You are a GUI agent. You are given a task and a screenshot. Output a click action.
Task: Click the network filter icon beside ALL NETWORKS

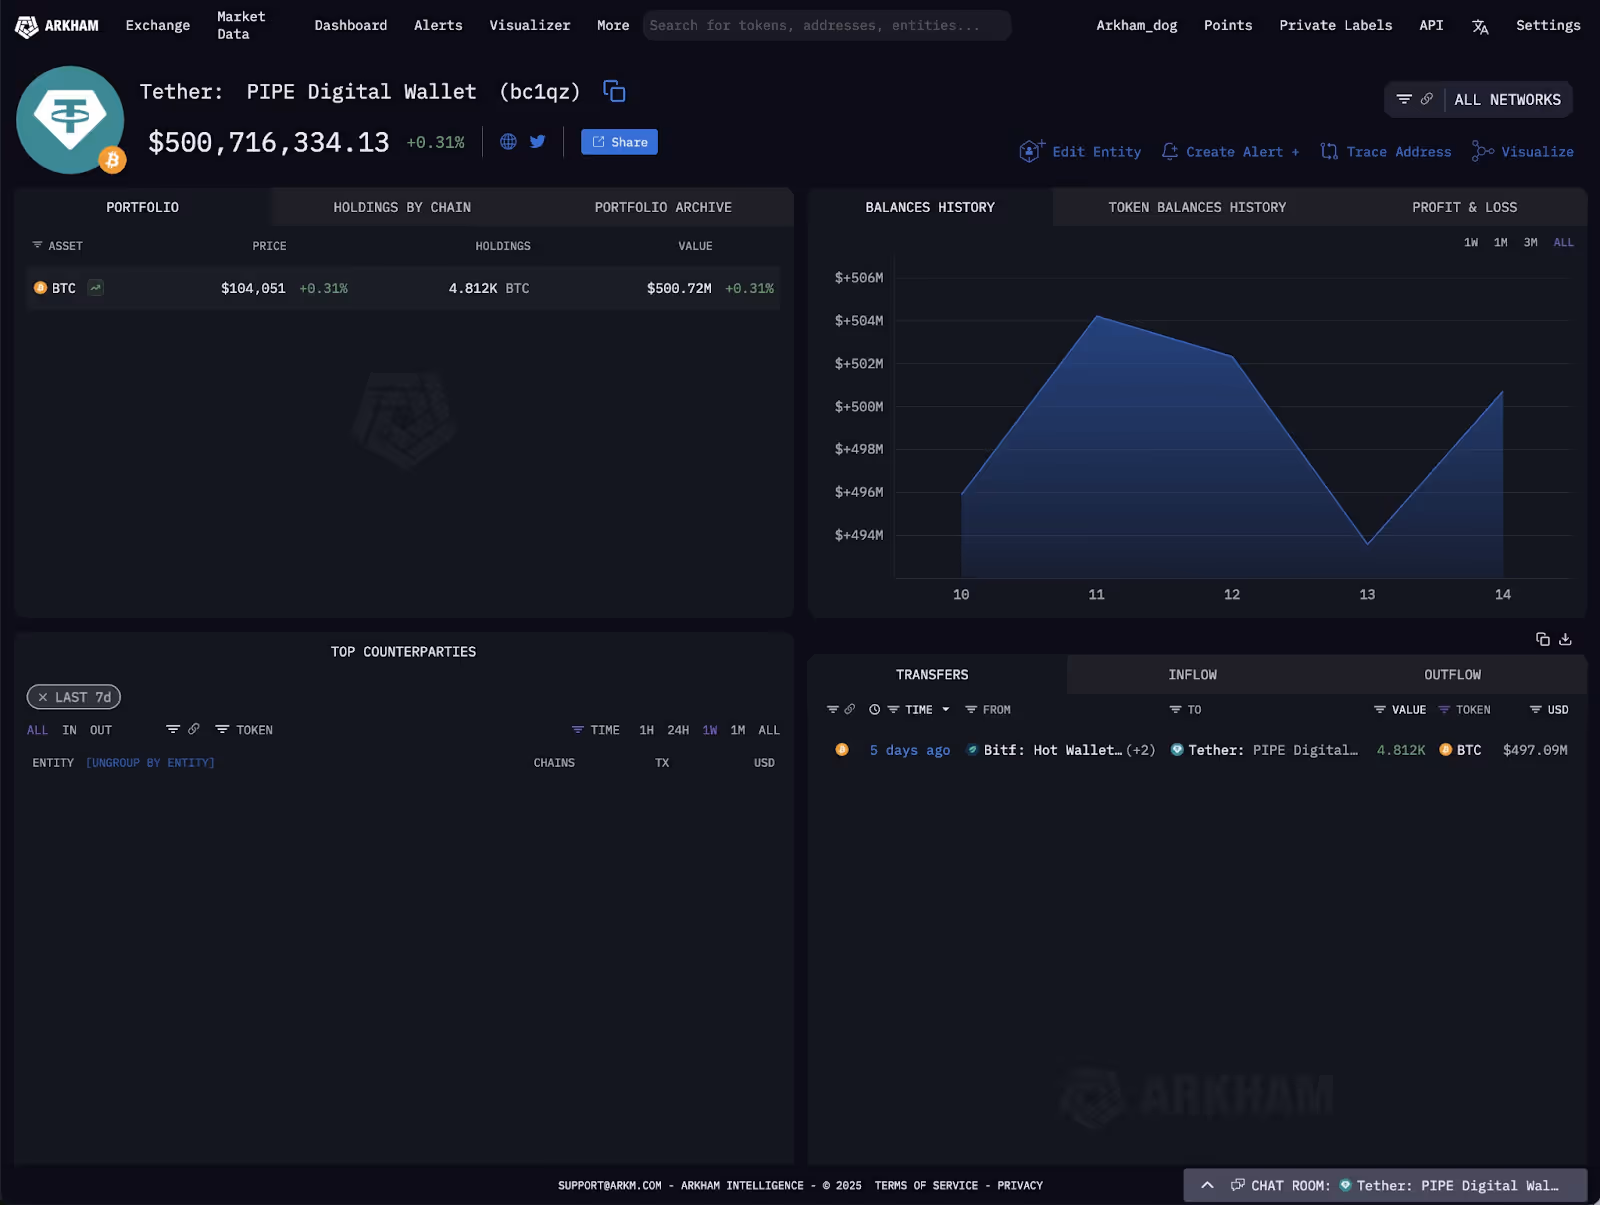1404,99
